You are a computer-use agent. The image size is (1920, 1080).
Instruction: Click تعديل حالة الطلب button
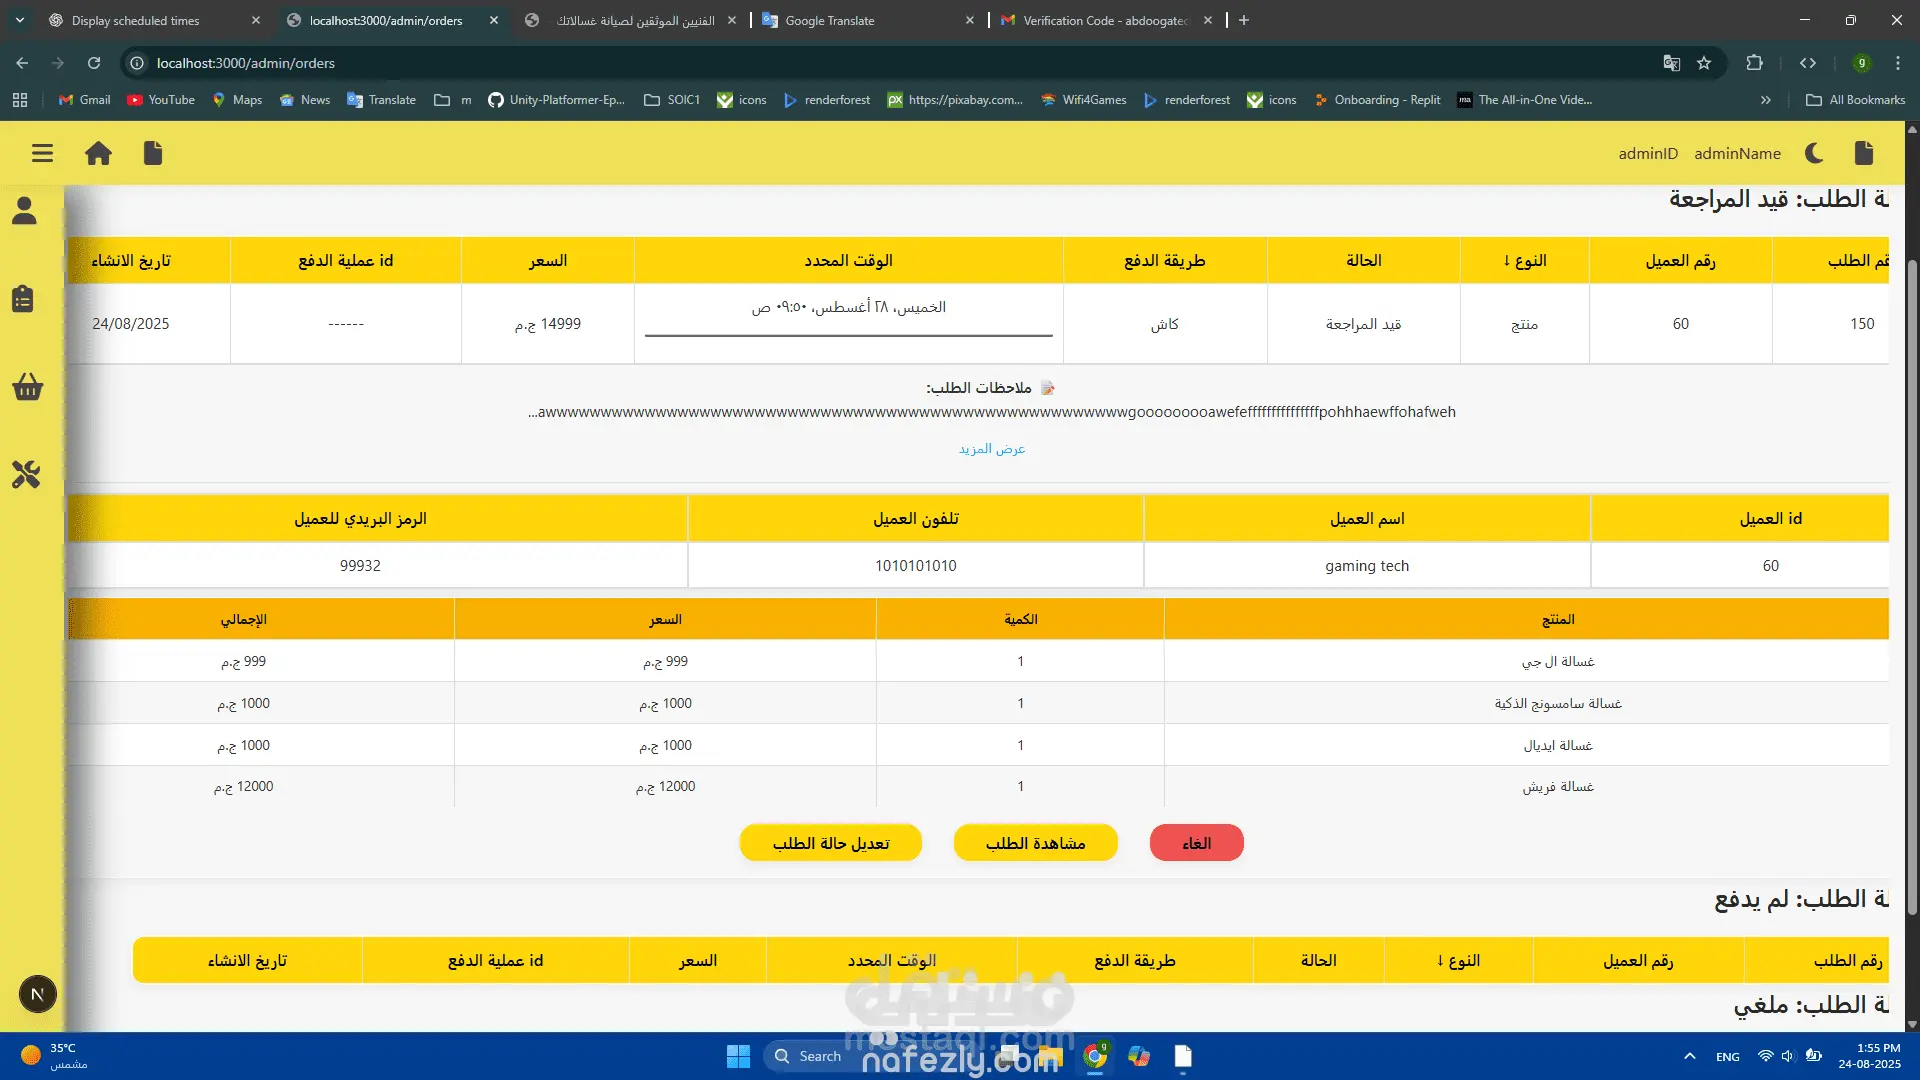(831, 843)
